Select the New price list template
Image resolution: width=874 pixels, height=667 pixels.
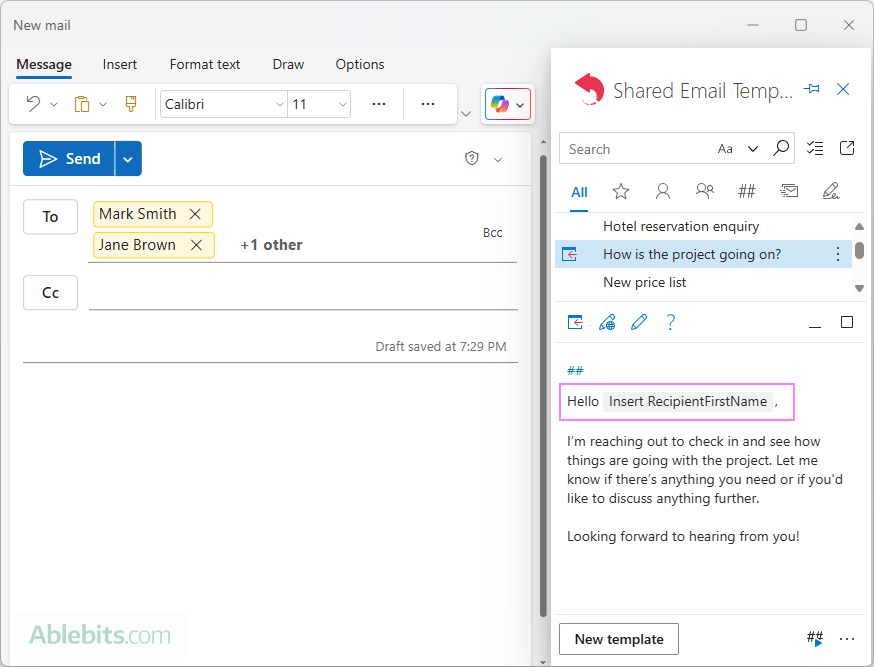(x=703, y=283)
